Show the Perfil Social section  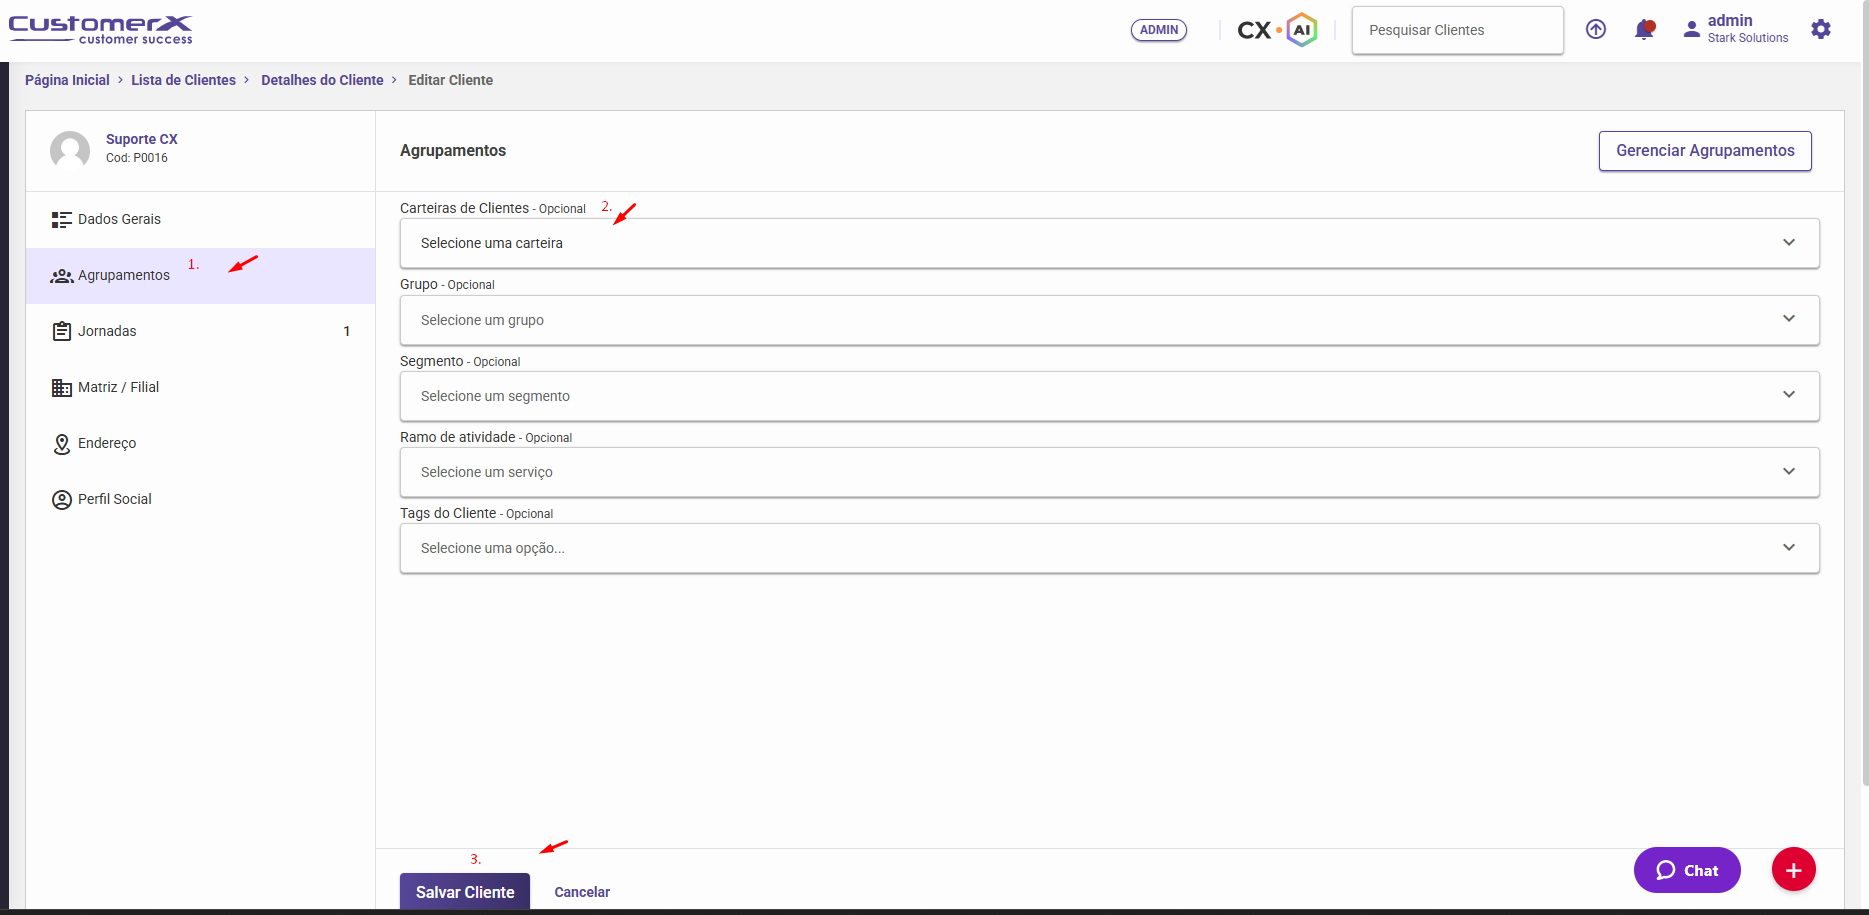pyautogui.click(x=200, y=500)
